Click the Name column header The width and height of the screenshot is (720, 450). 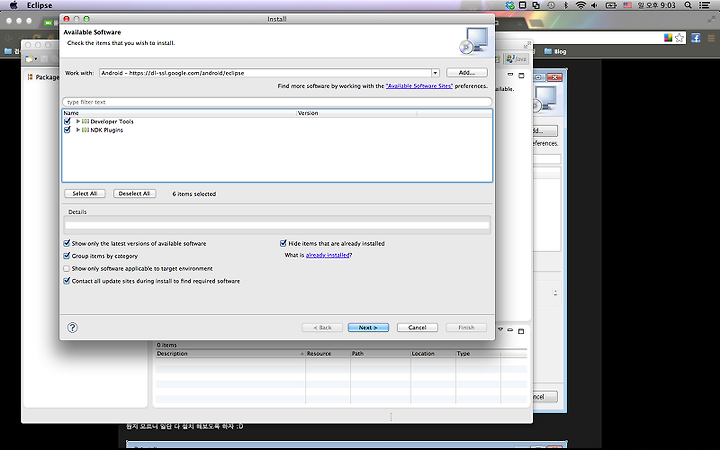tap(180, 113)
